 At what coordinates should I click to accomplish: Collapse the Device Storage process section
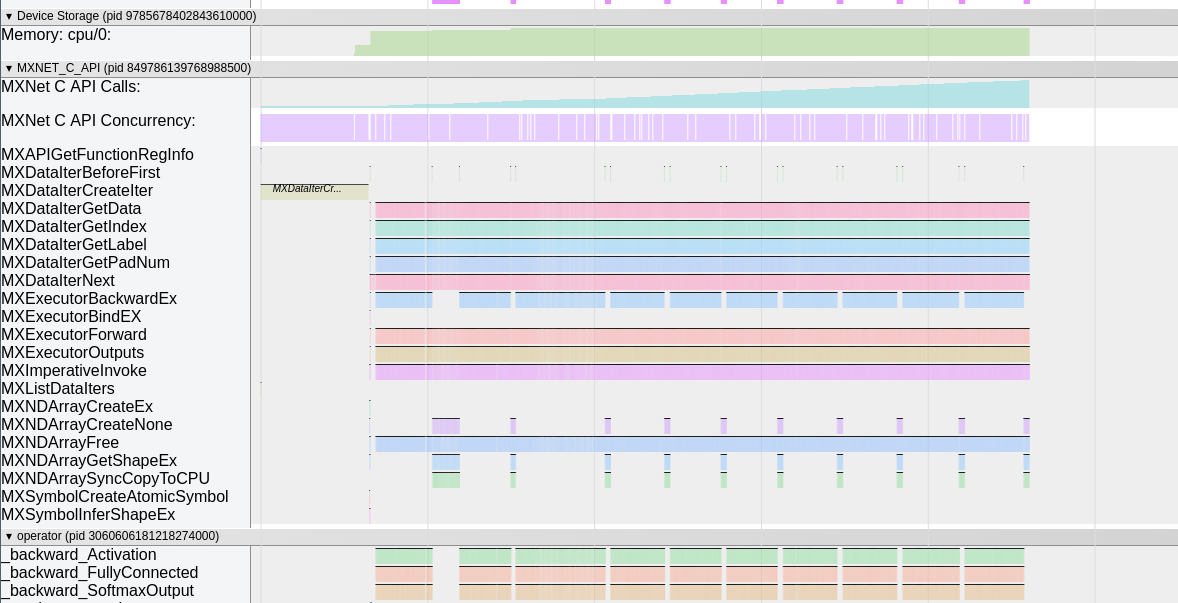coord(9,16)
